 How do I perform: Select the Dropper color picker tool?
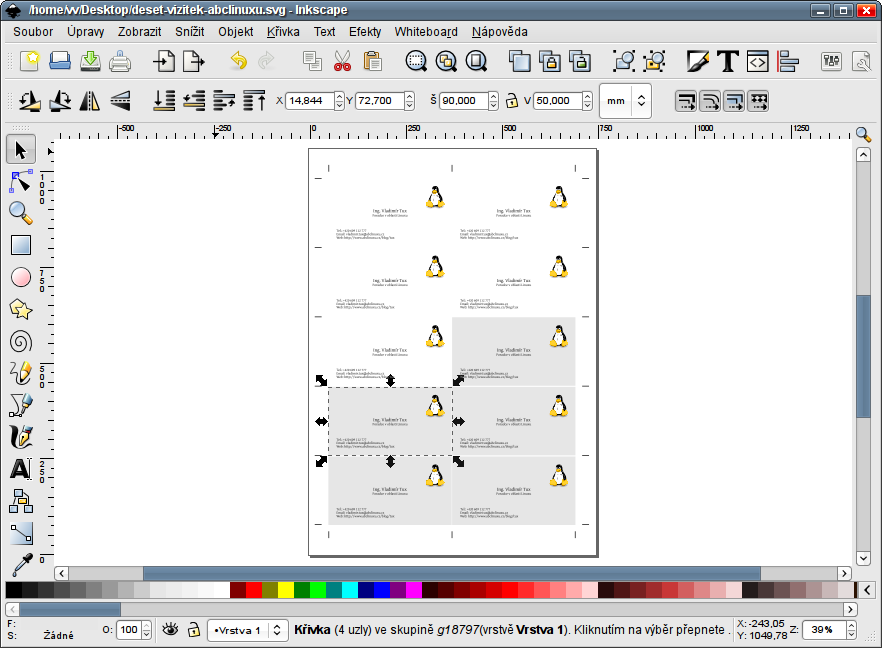click(21, 564)
